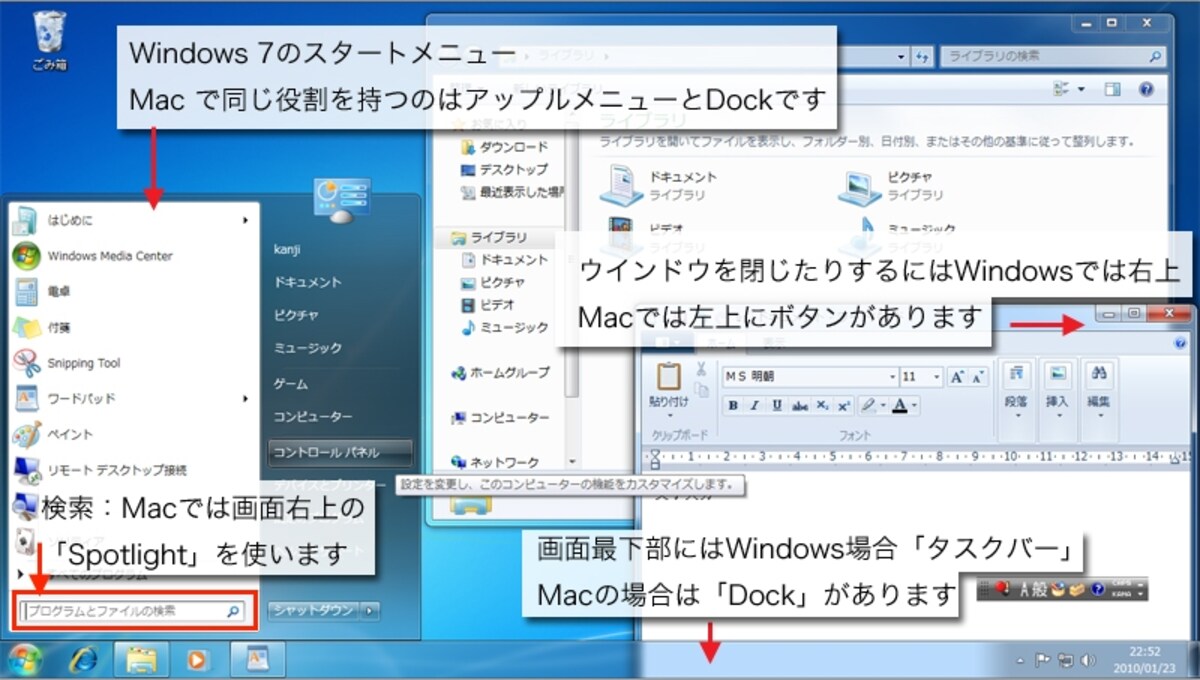
Task: Launch Windows Media Player from taskbar
Action: coord(198,661)
